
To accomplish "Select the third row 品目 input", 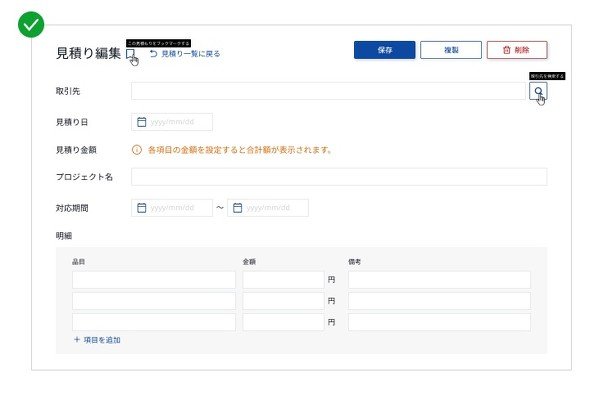I will point(154,322).
